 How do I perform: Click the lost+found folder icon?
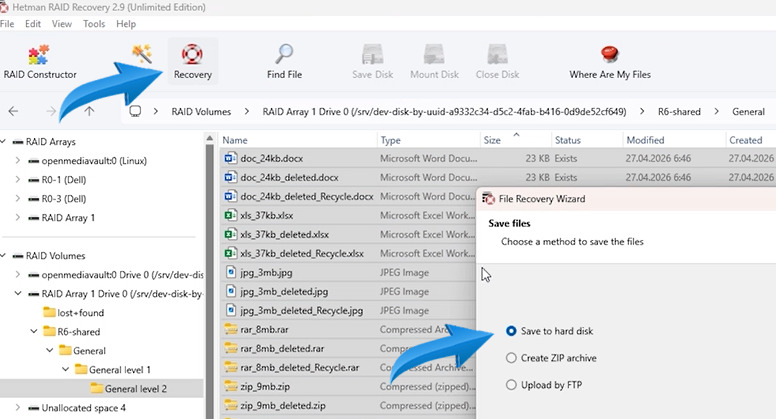49,312
